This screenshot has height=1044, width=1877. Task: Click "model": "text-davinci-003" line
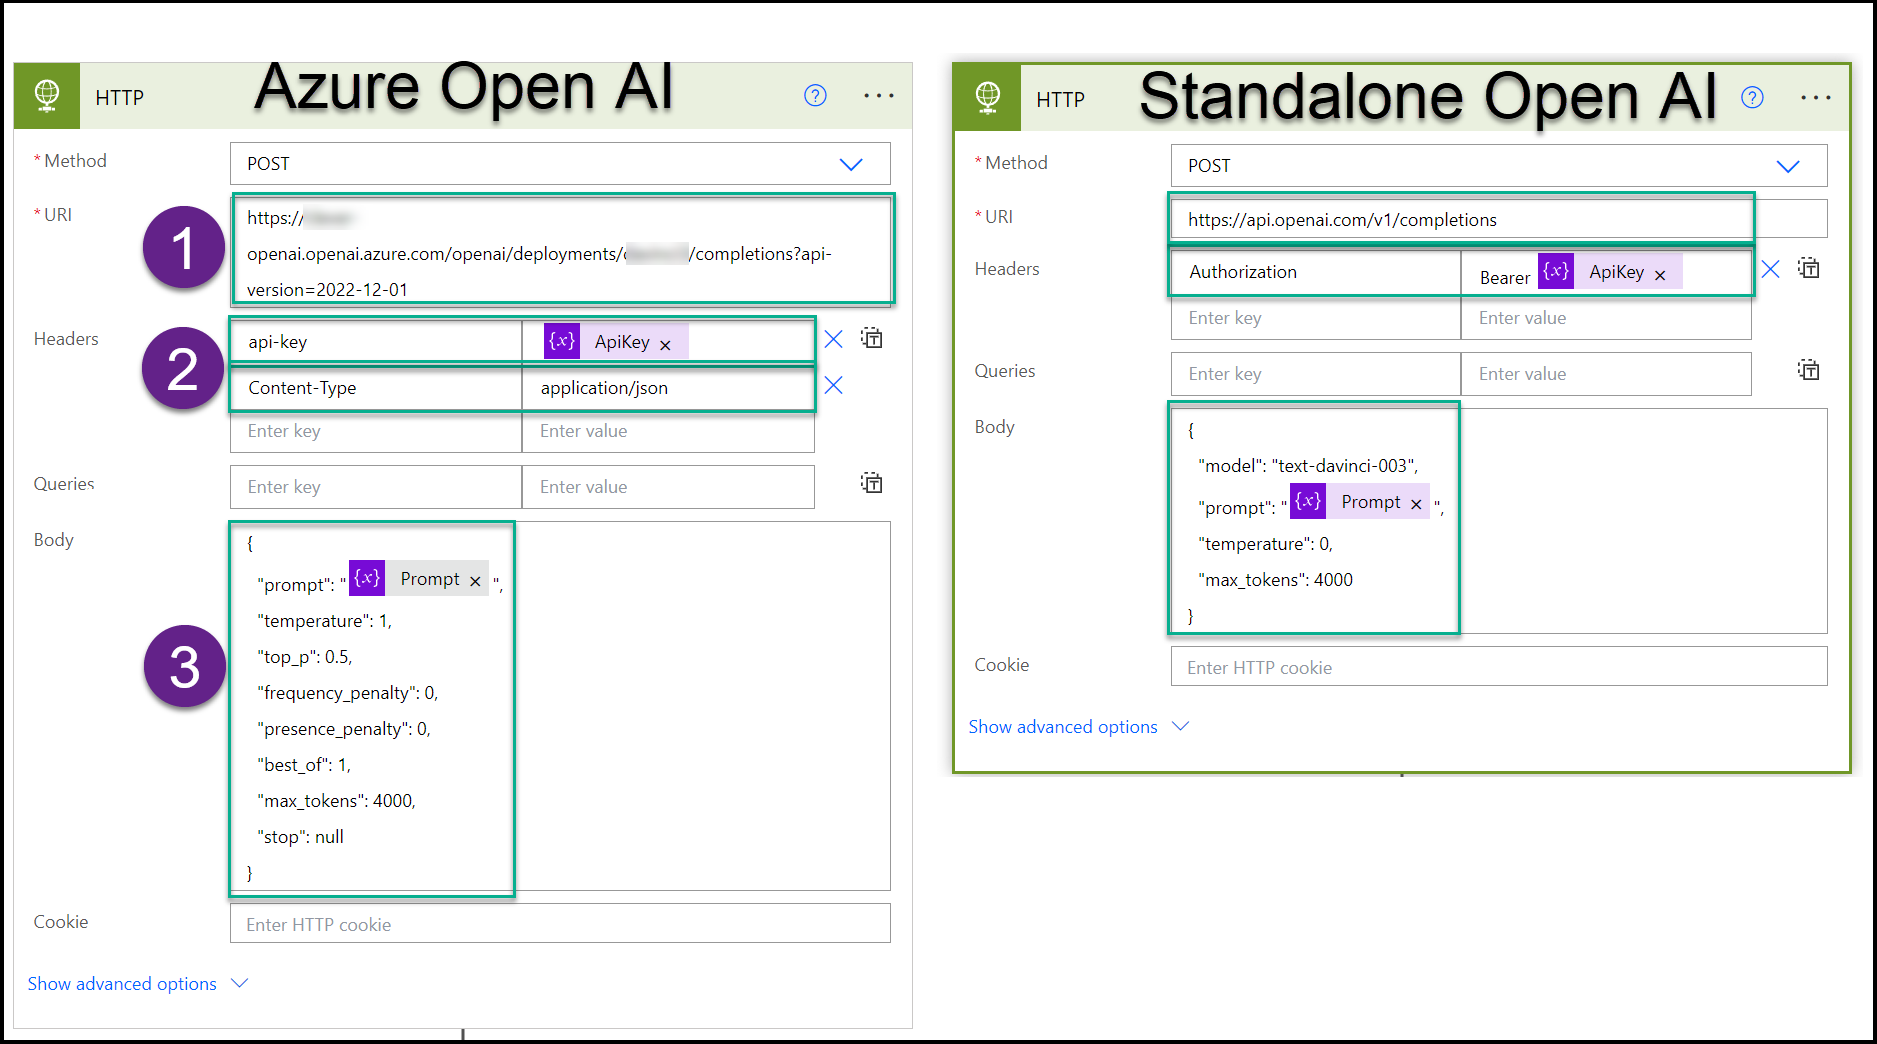coord(1308,466)
